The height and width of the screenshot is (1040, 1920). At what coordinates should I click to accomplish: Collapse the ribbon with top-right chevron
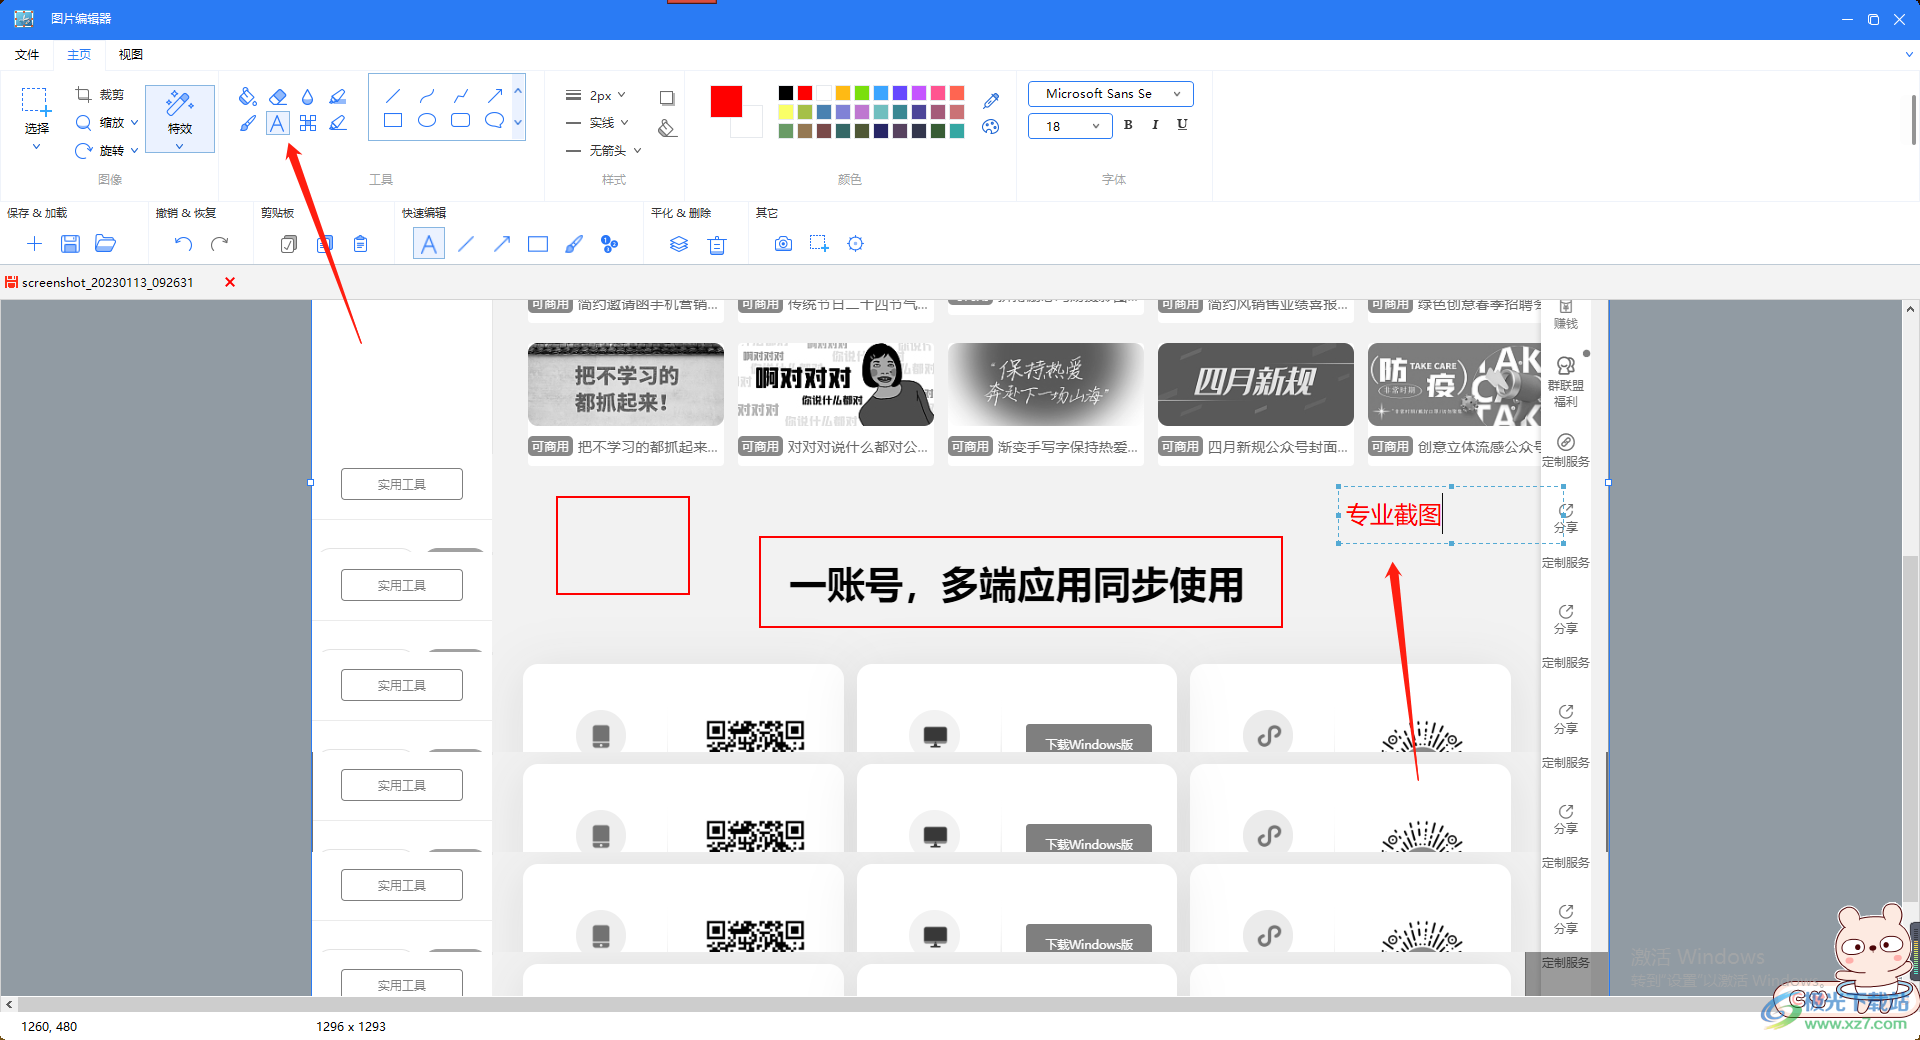1909,55
